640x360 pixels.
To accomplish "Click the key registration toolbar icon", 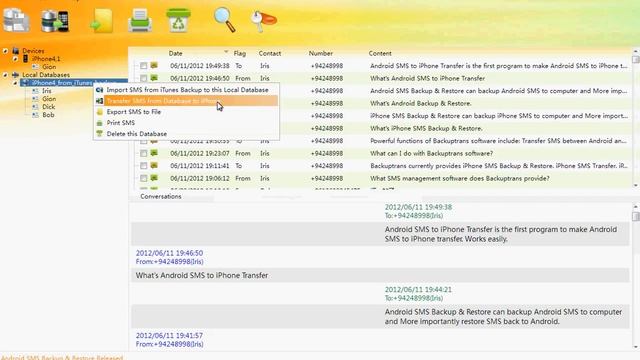I will tap(264, 20).
